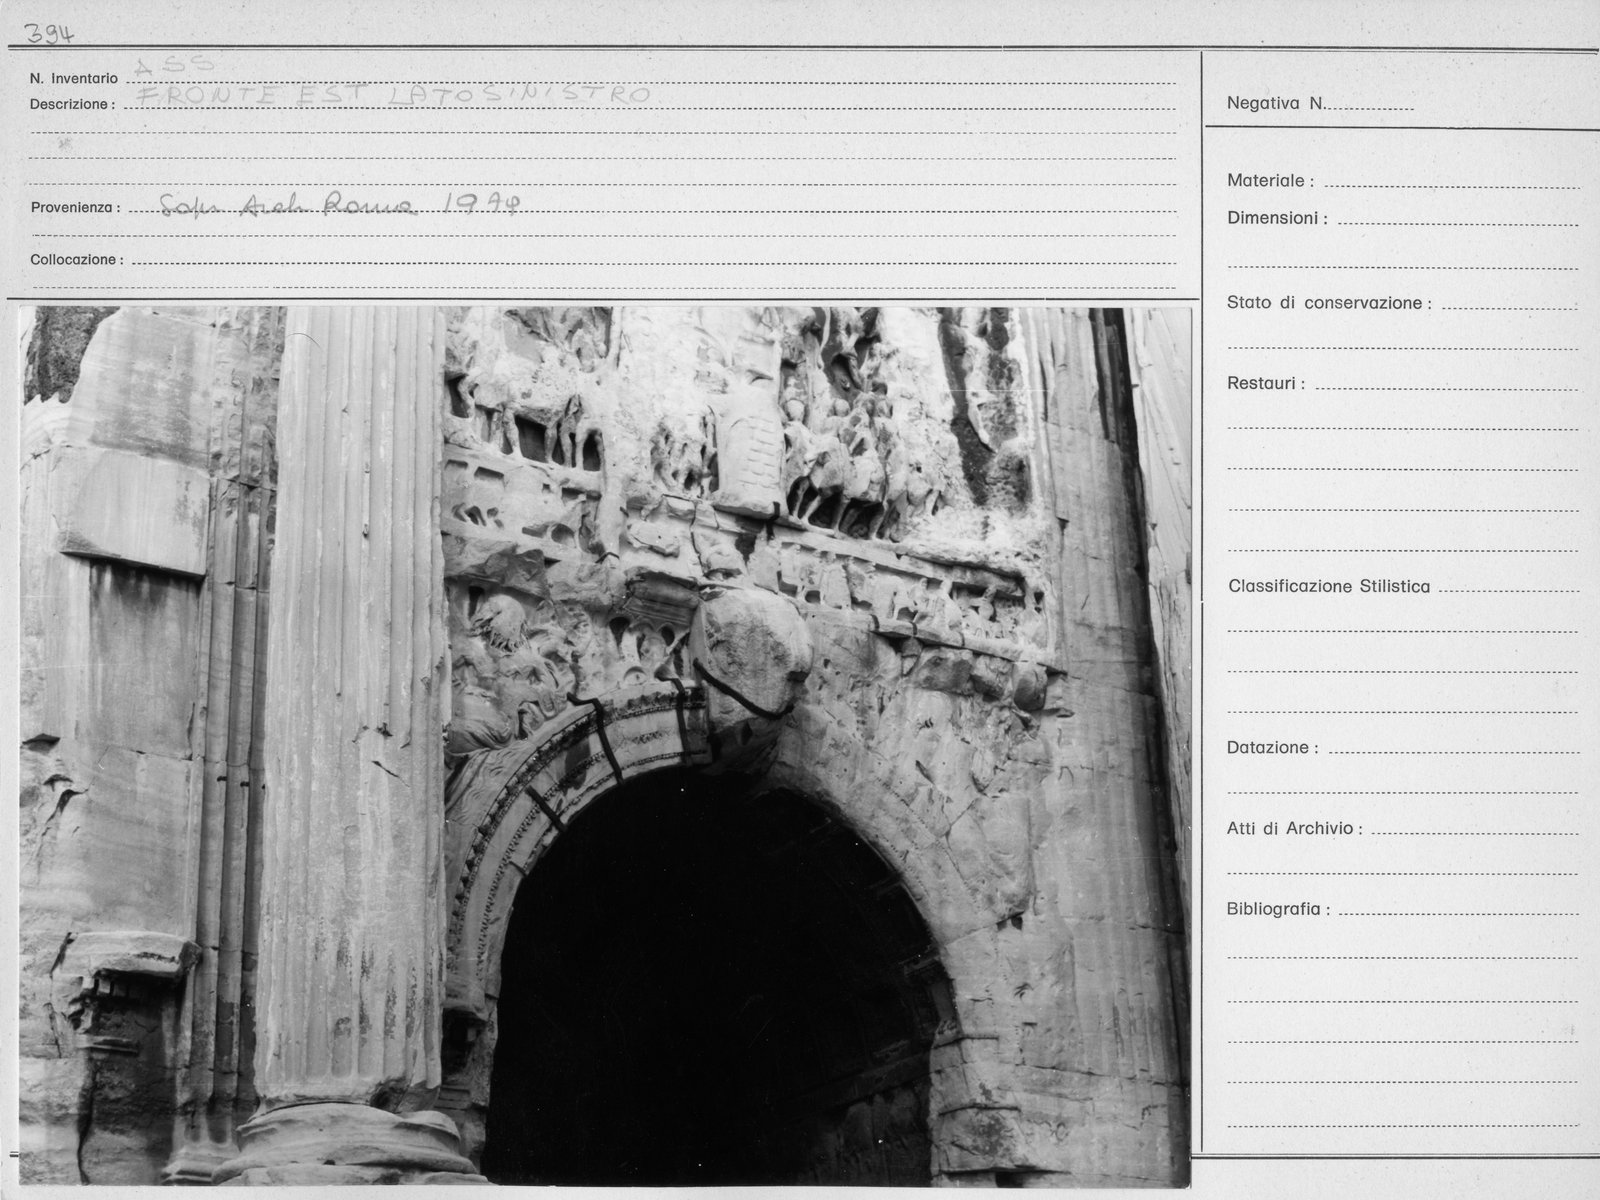
Task: Click the 'N. Inventario' label
Action: coord(74,78)
